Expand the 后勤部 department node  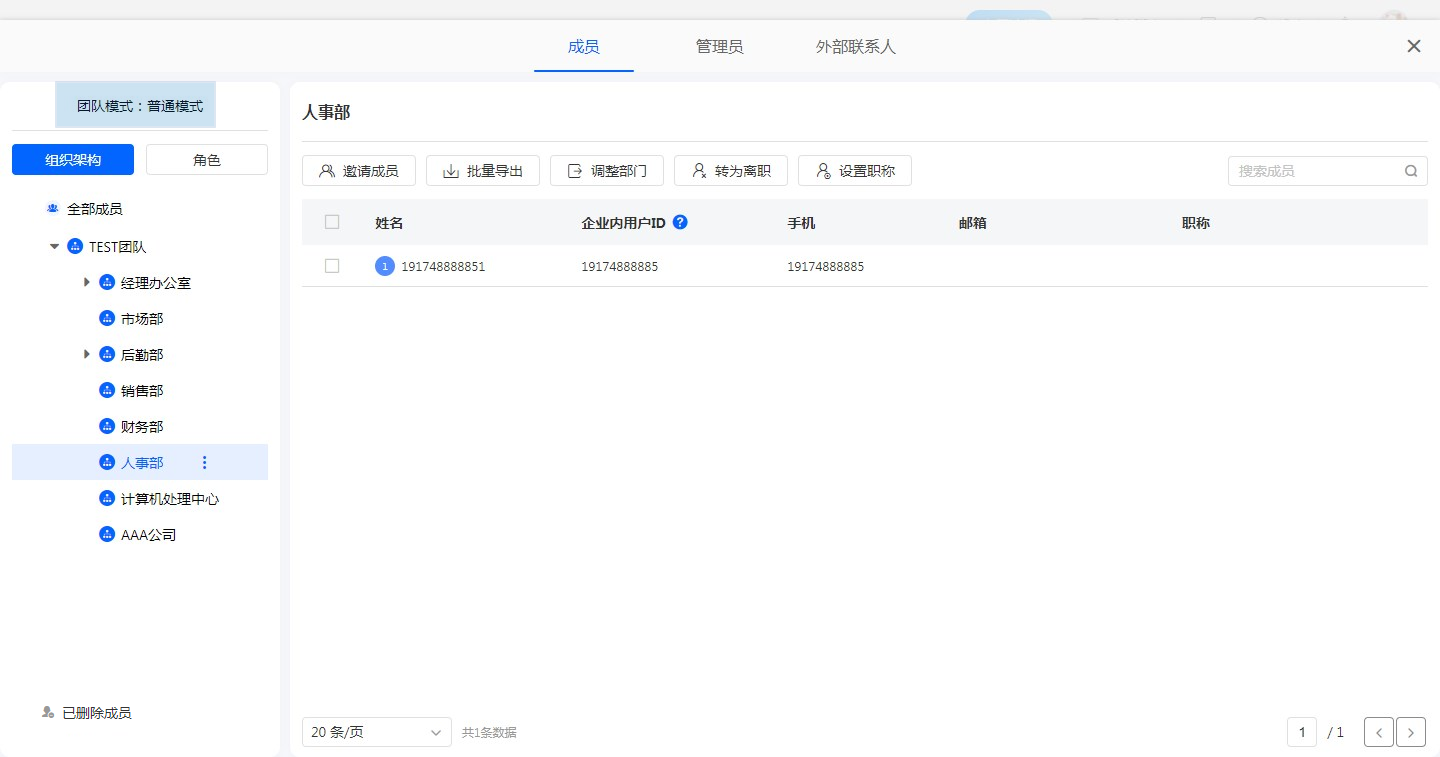[x=87, y=354]
